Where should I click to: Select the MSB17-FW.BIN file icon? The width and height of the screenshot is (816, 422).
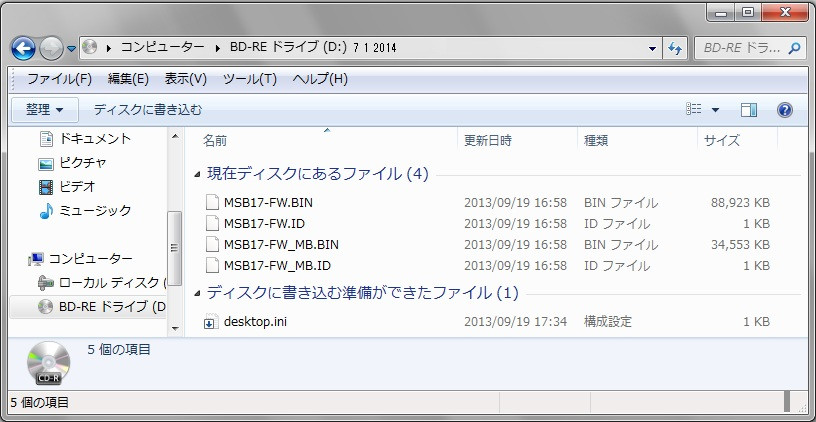[x=211, y=202]
